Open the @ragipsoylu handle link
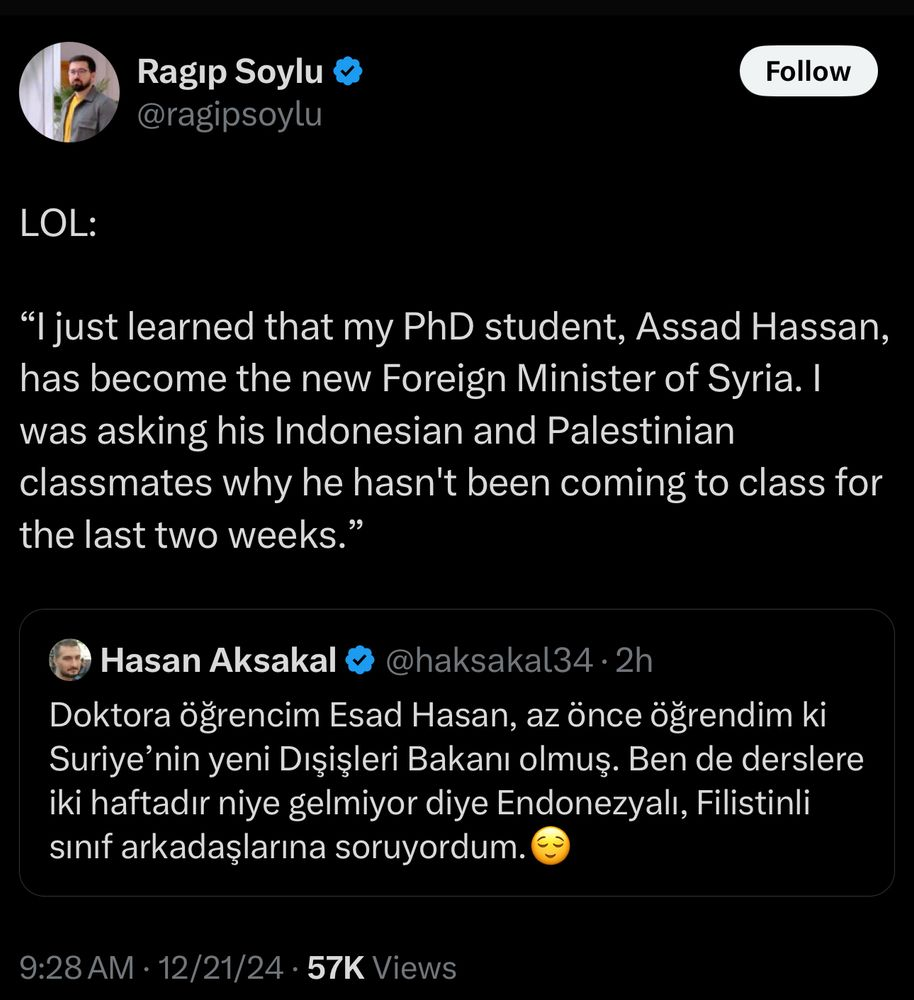This screenshot has width=914, height=1000. coord(229,115)
